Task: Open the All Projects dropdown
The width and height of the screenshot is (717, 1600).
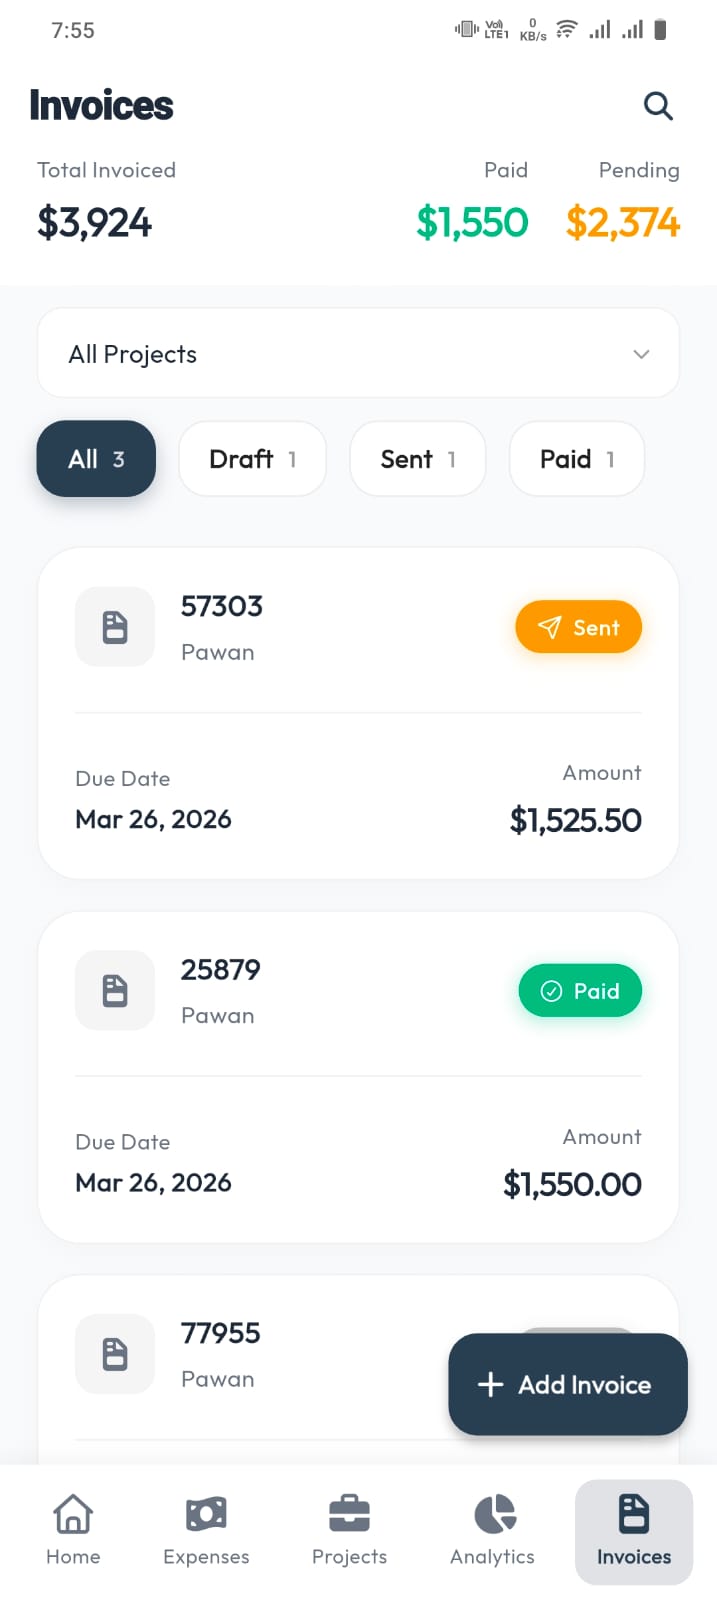Action: (x=357, y=353)
